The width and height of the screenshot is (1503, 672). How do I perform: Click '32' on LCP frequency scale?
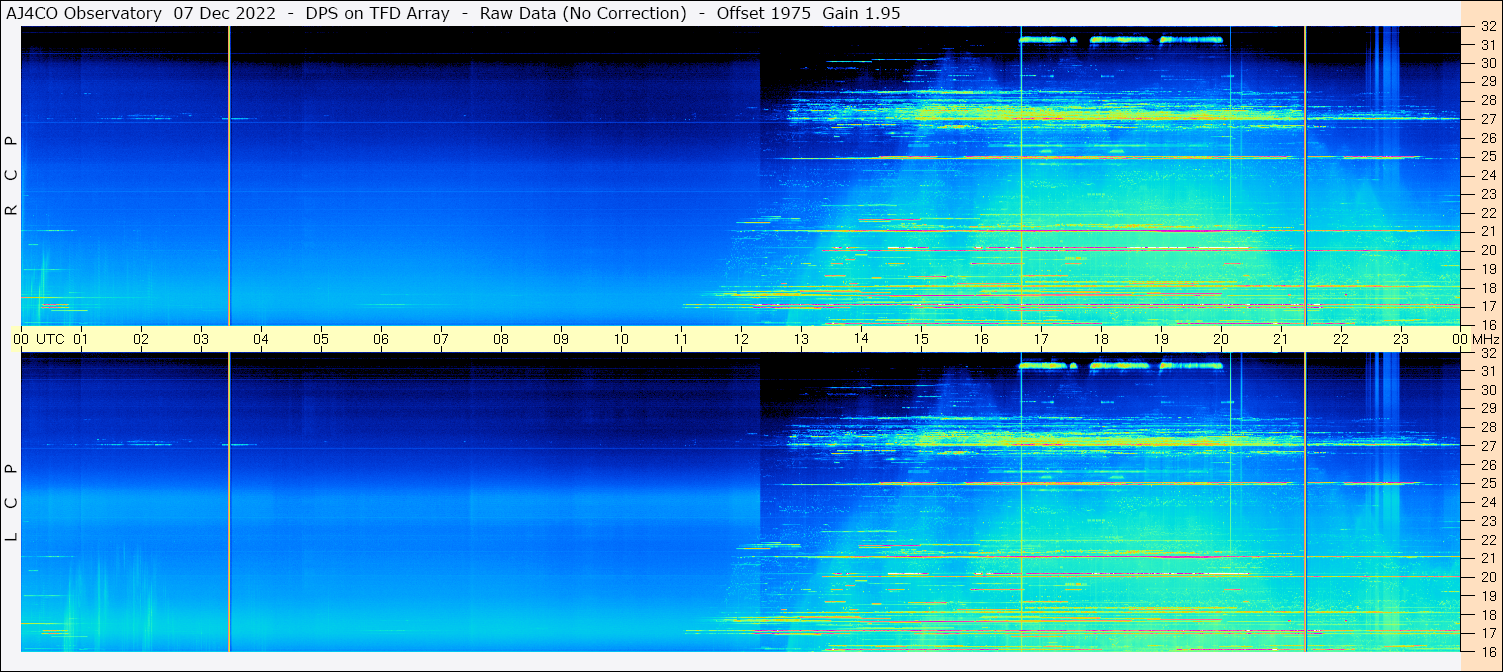pos(1488,353)
